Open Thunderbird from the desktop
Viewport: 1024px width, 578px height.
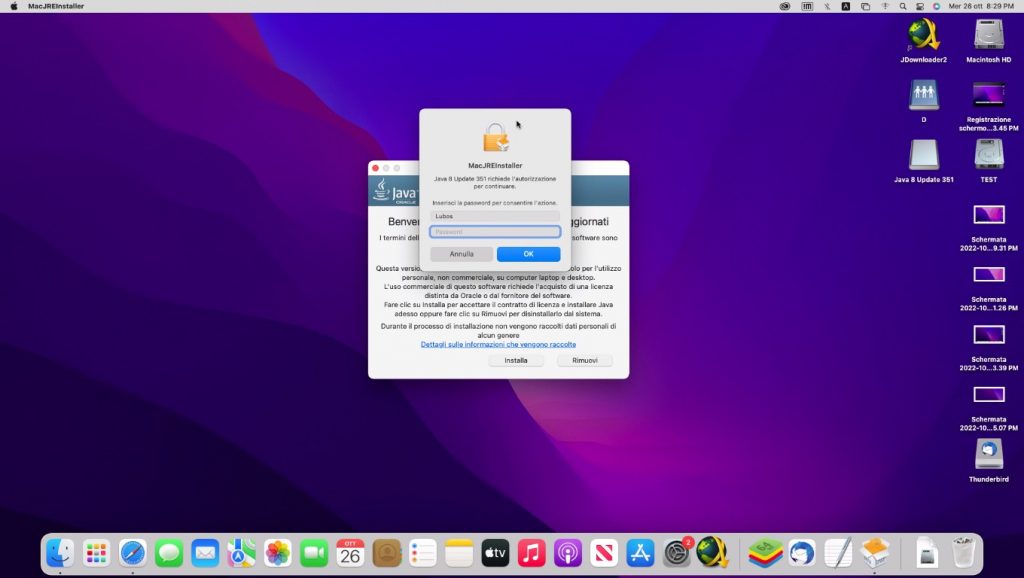tap(988, 455)
